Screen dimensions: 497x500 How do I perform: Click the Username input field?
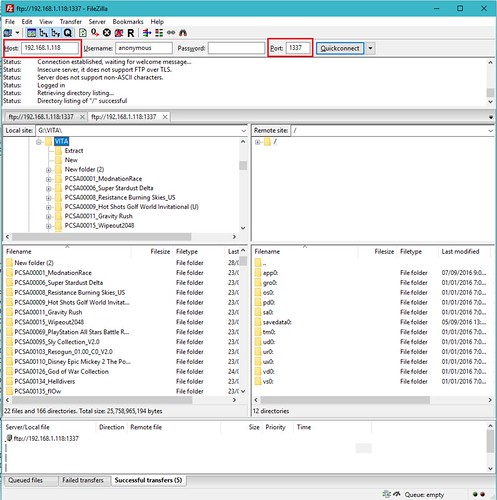[x=144, y=48]
